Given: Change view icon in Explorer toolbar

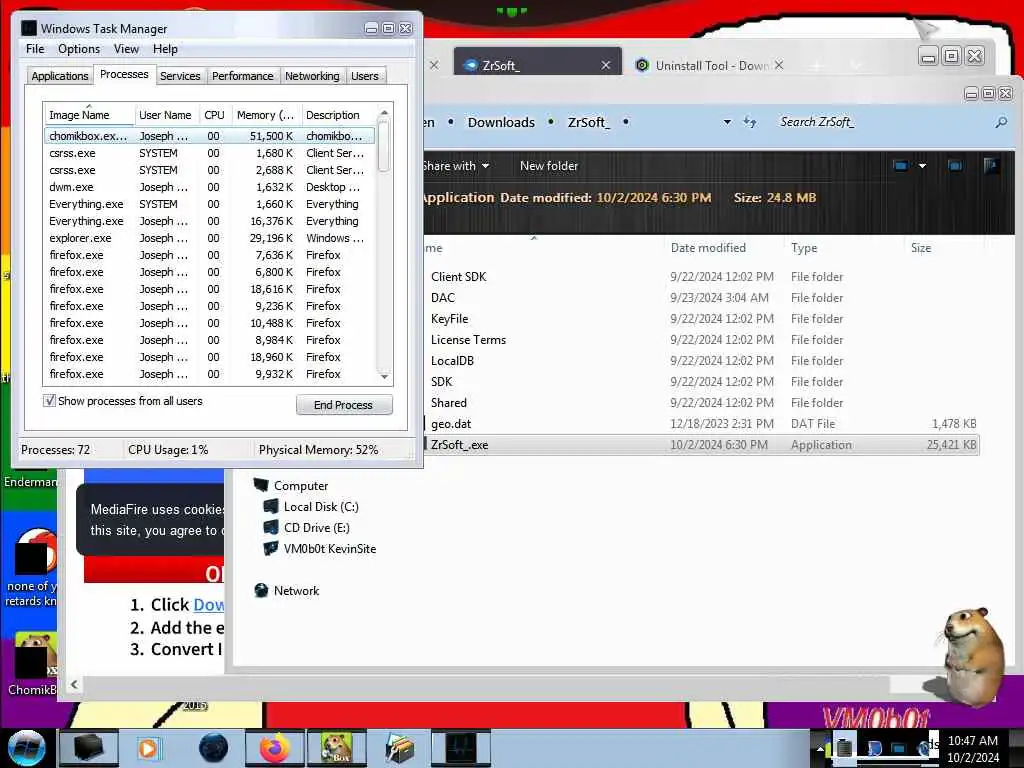Looking at the screenshot, I should pos(901,166).
